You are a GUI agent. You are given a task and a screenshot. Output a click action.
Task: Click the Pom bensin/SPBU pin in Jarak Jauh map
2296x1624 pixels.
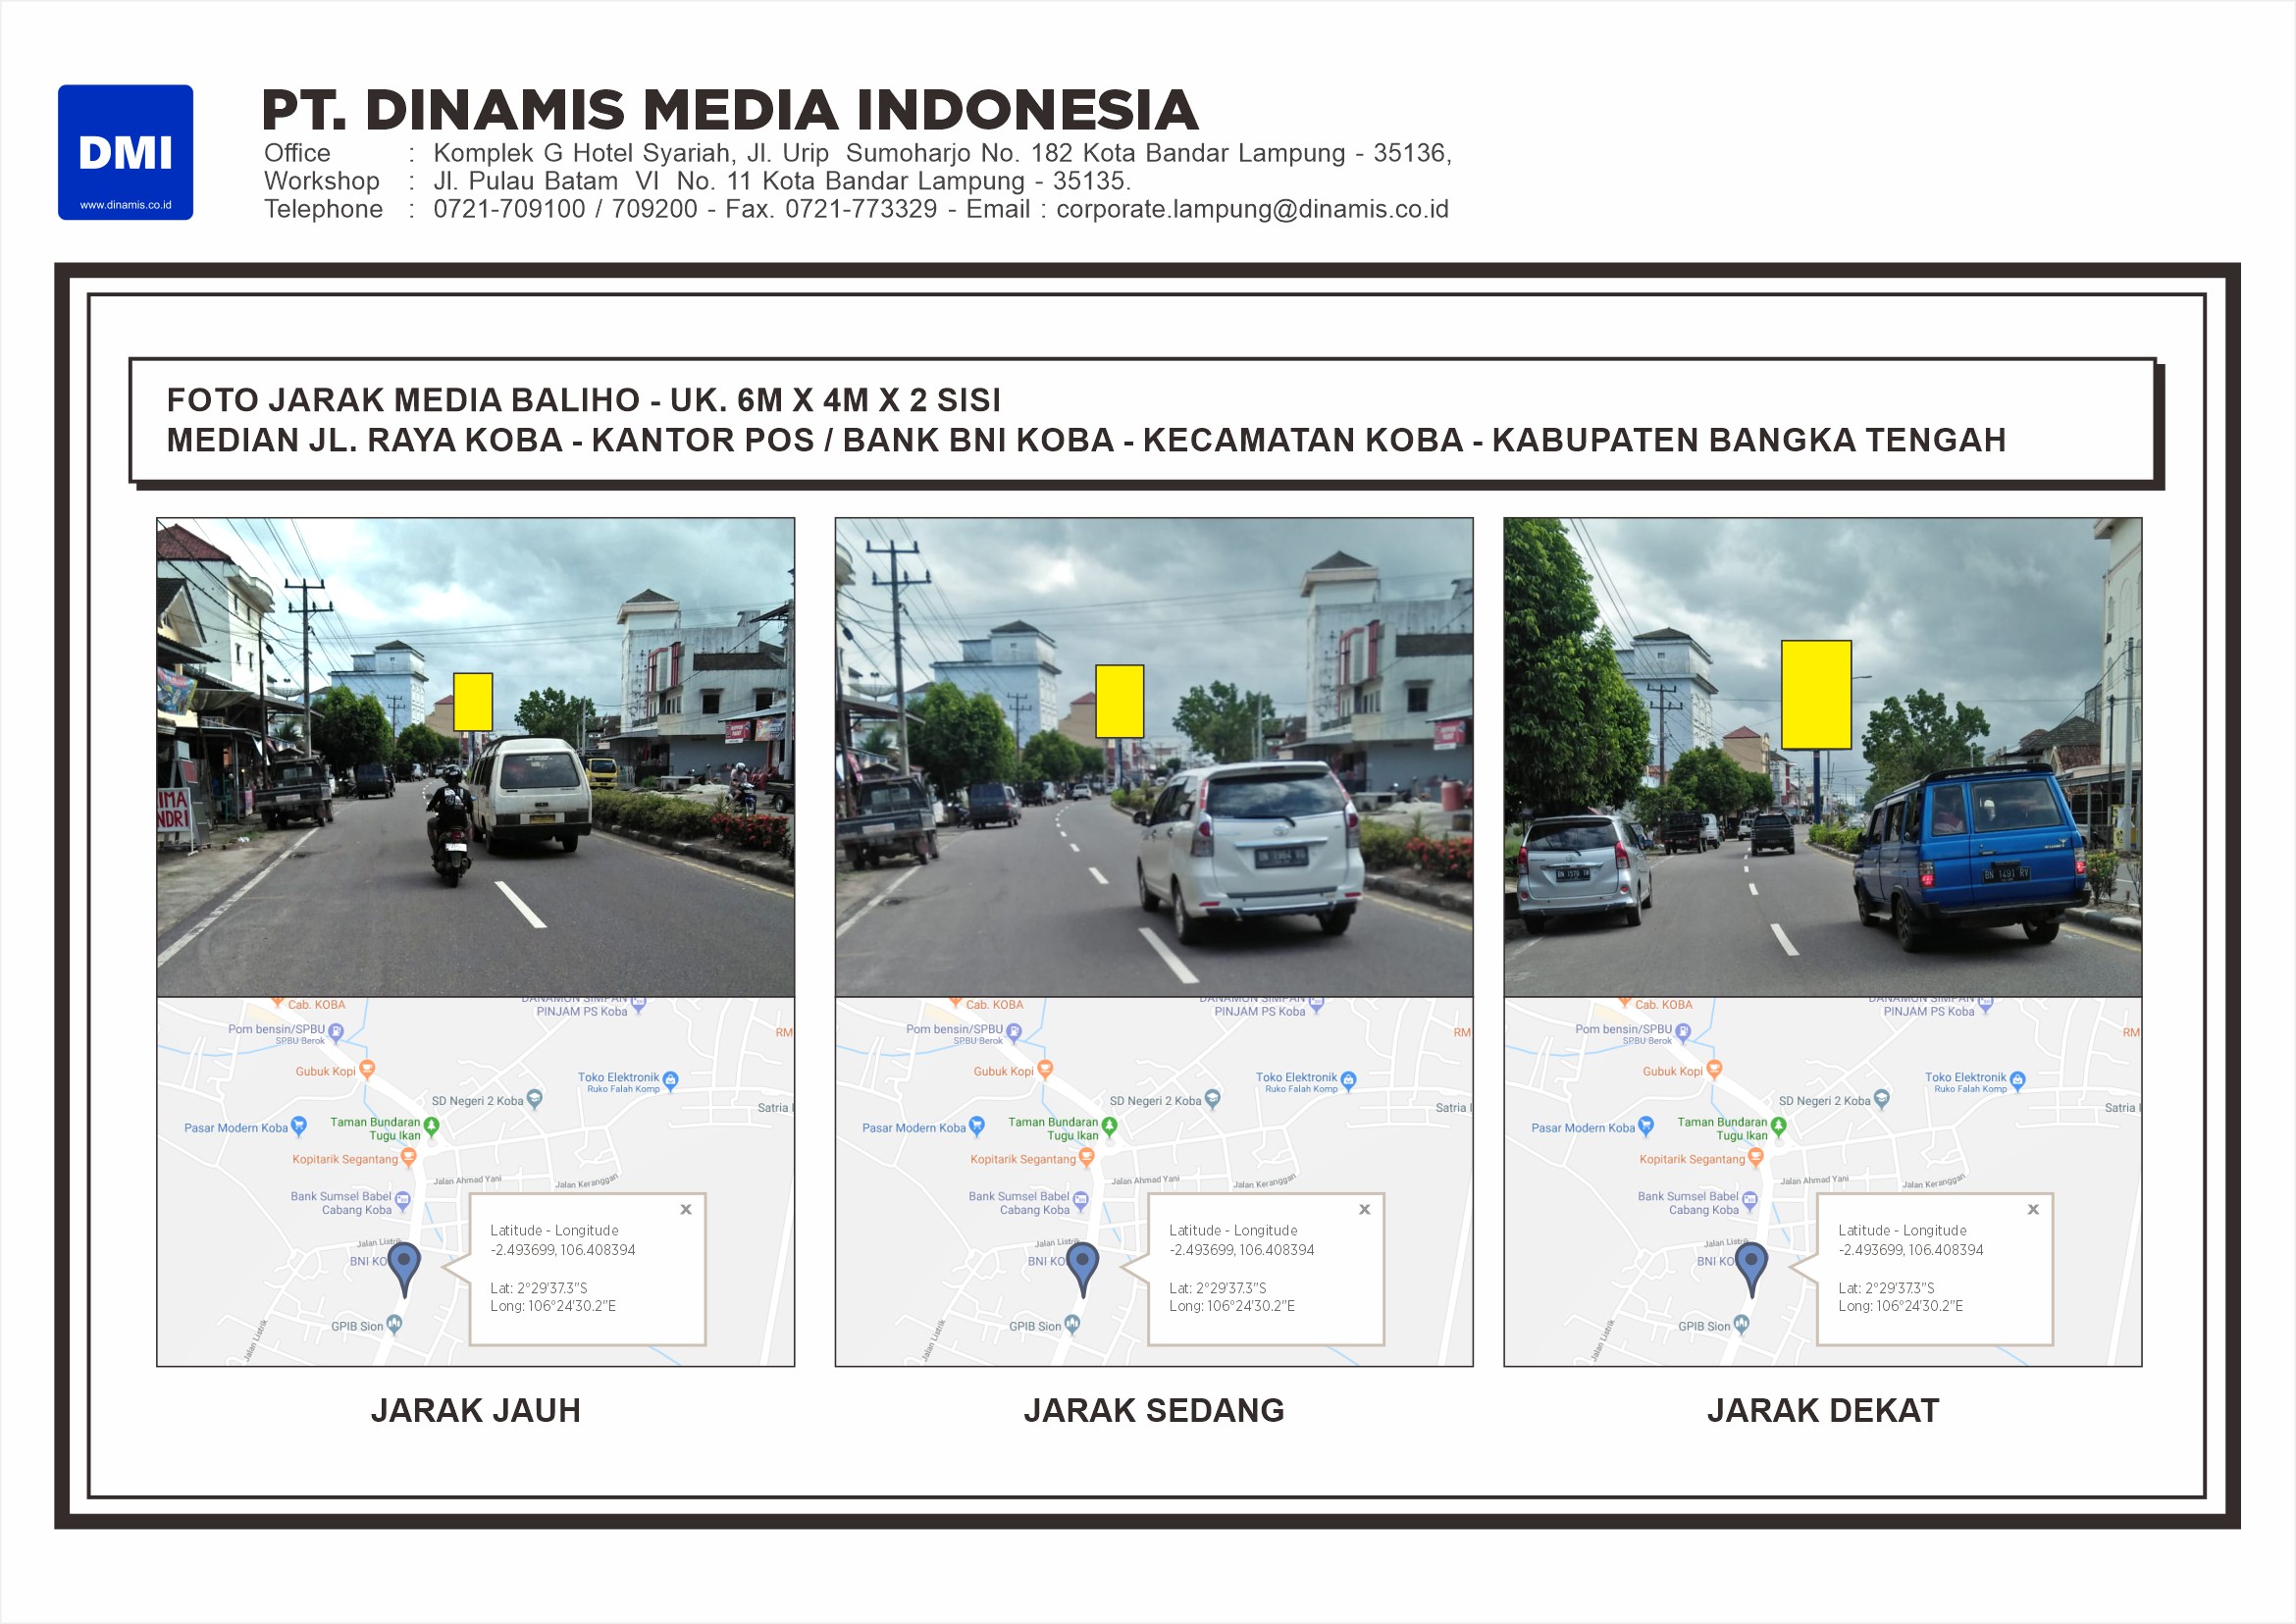pos(336,1032)
